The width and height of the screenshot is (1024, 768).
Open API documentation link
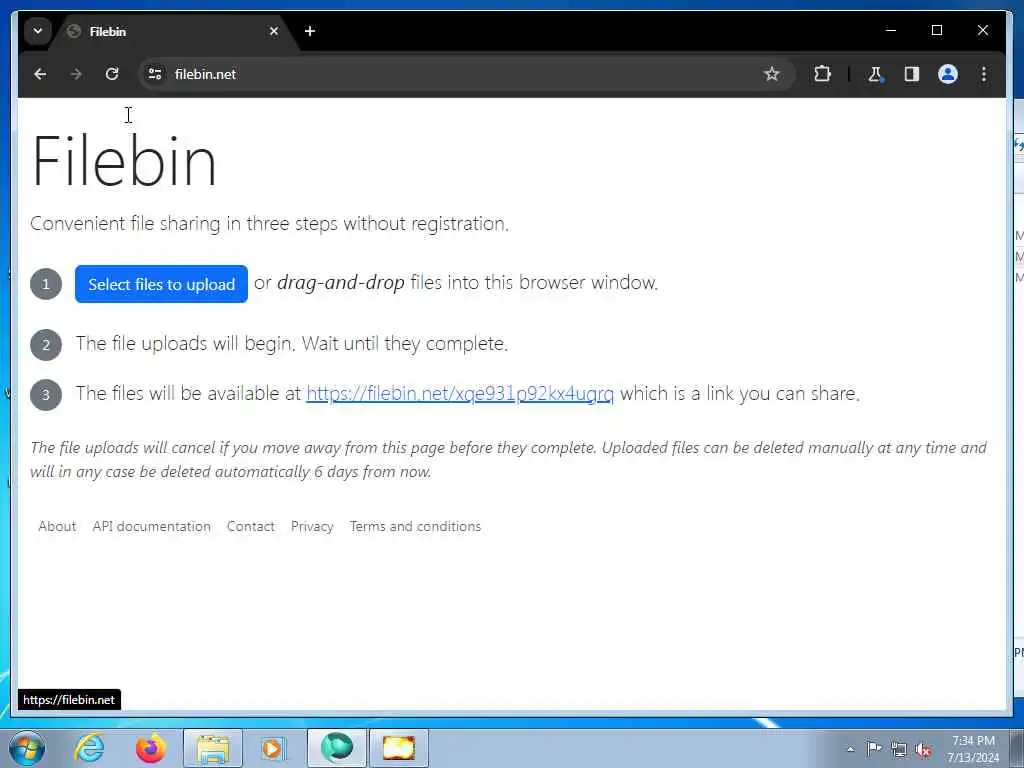152,526
